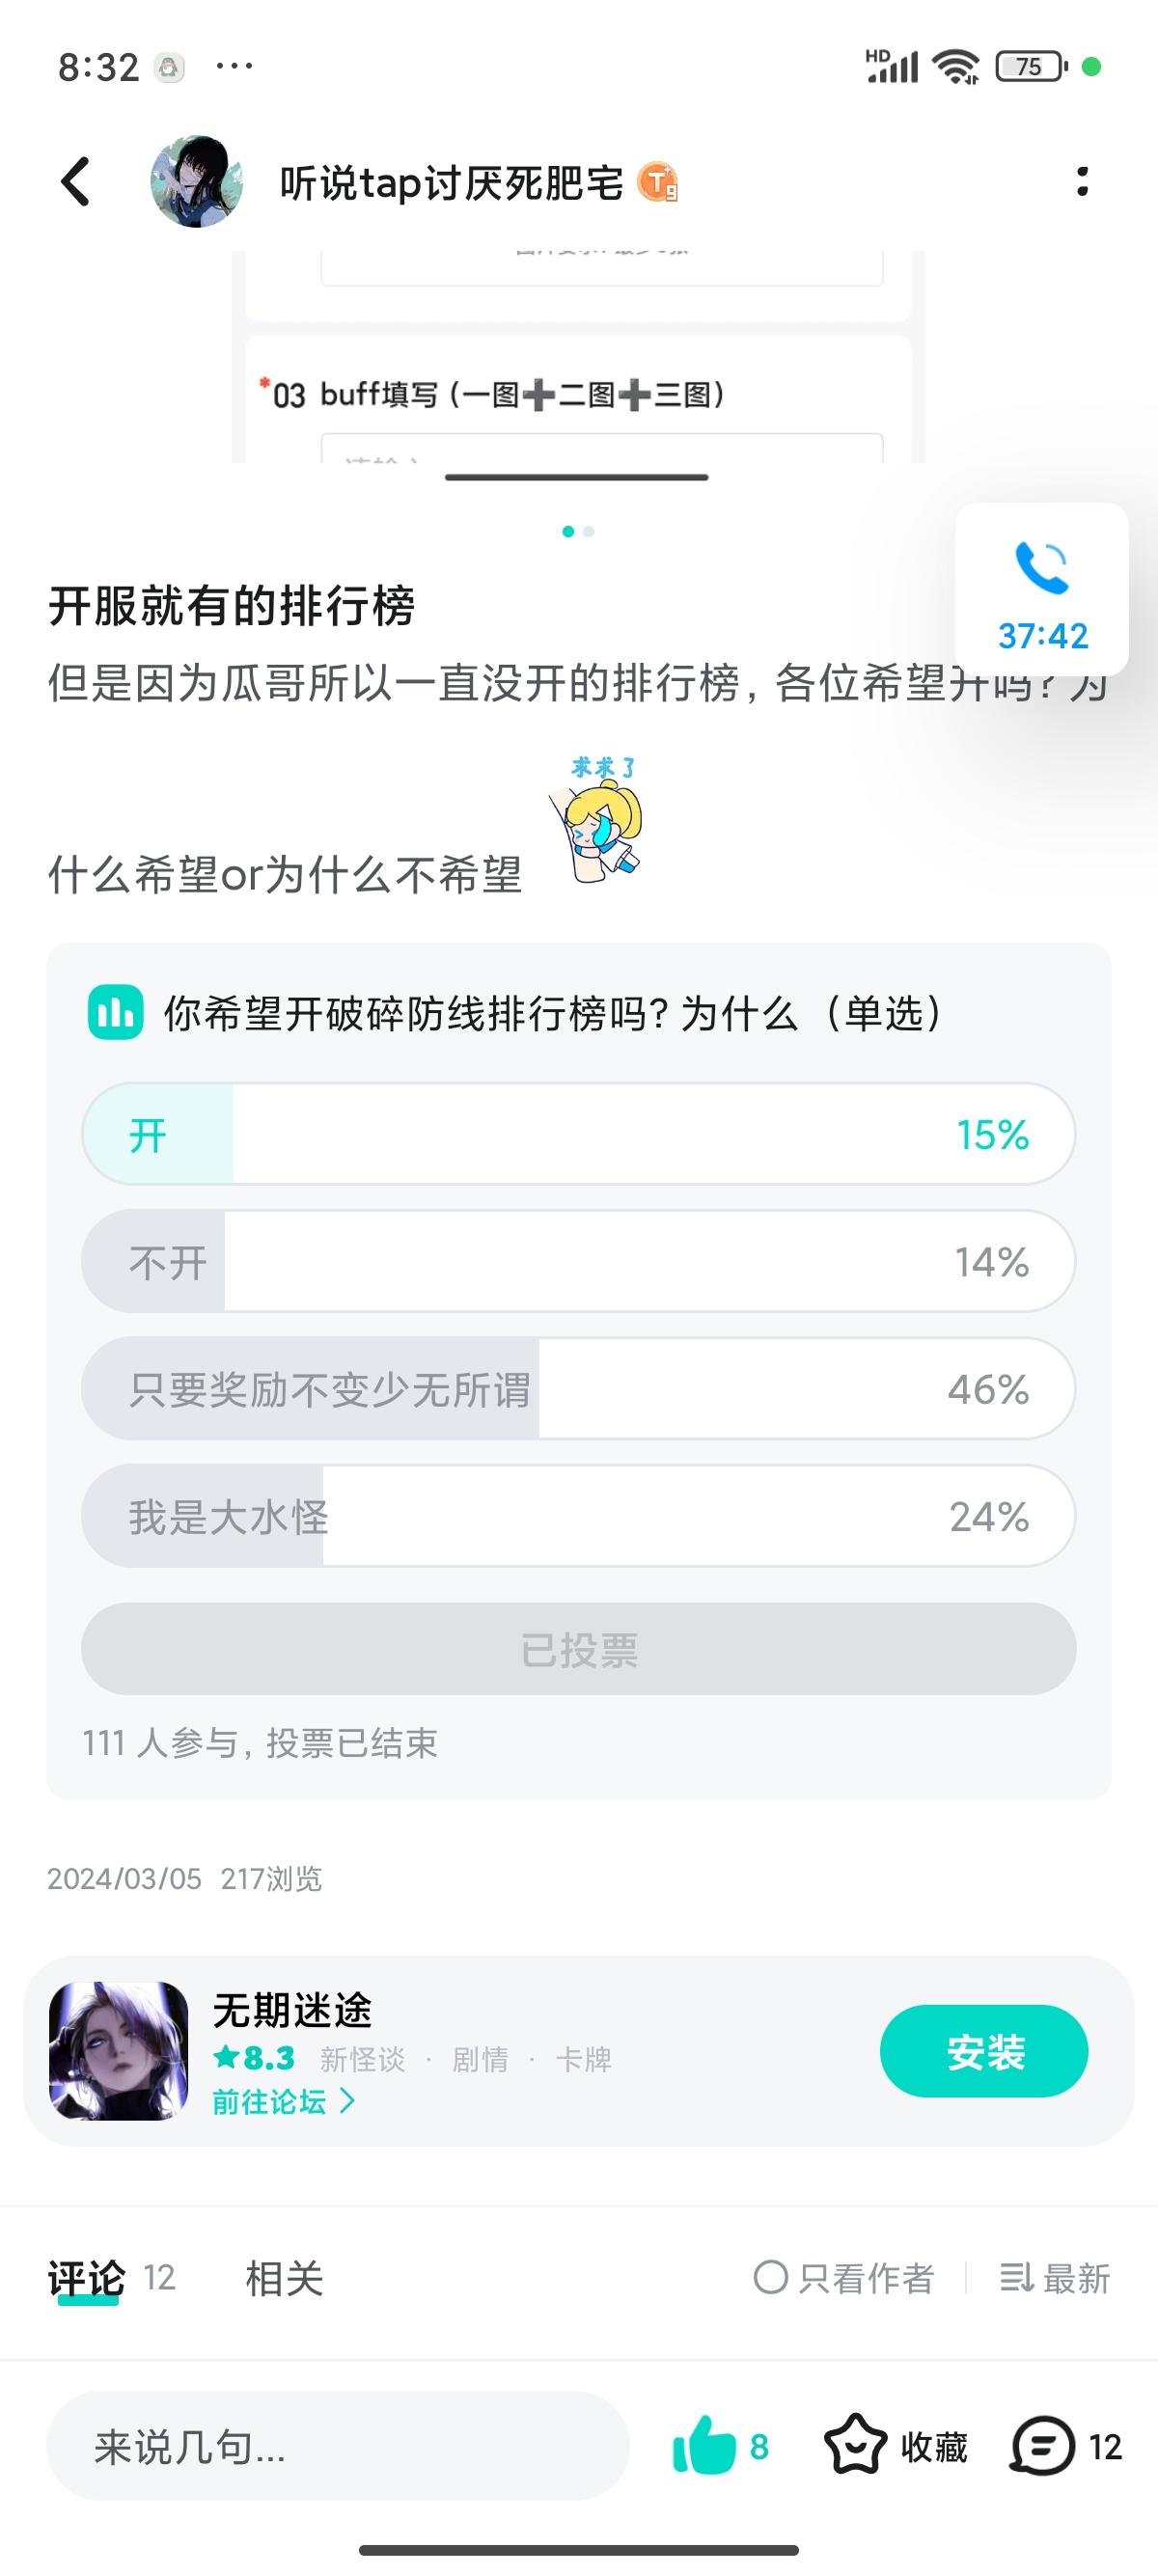The width and height of the screenshot is (1158, 2576).
Task: Tap the back arrow icon
Action: 76,182
